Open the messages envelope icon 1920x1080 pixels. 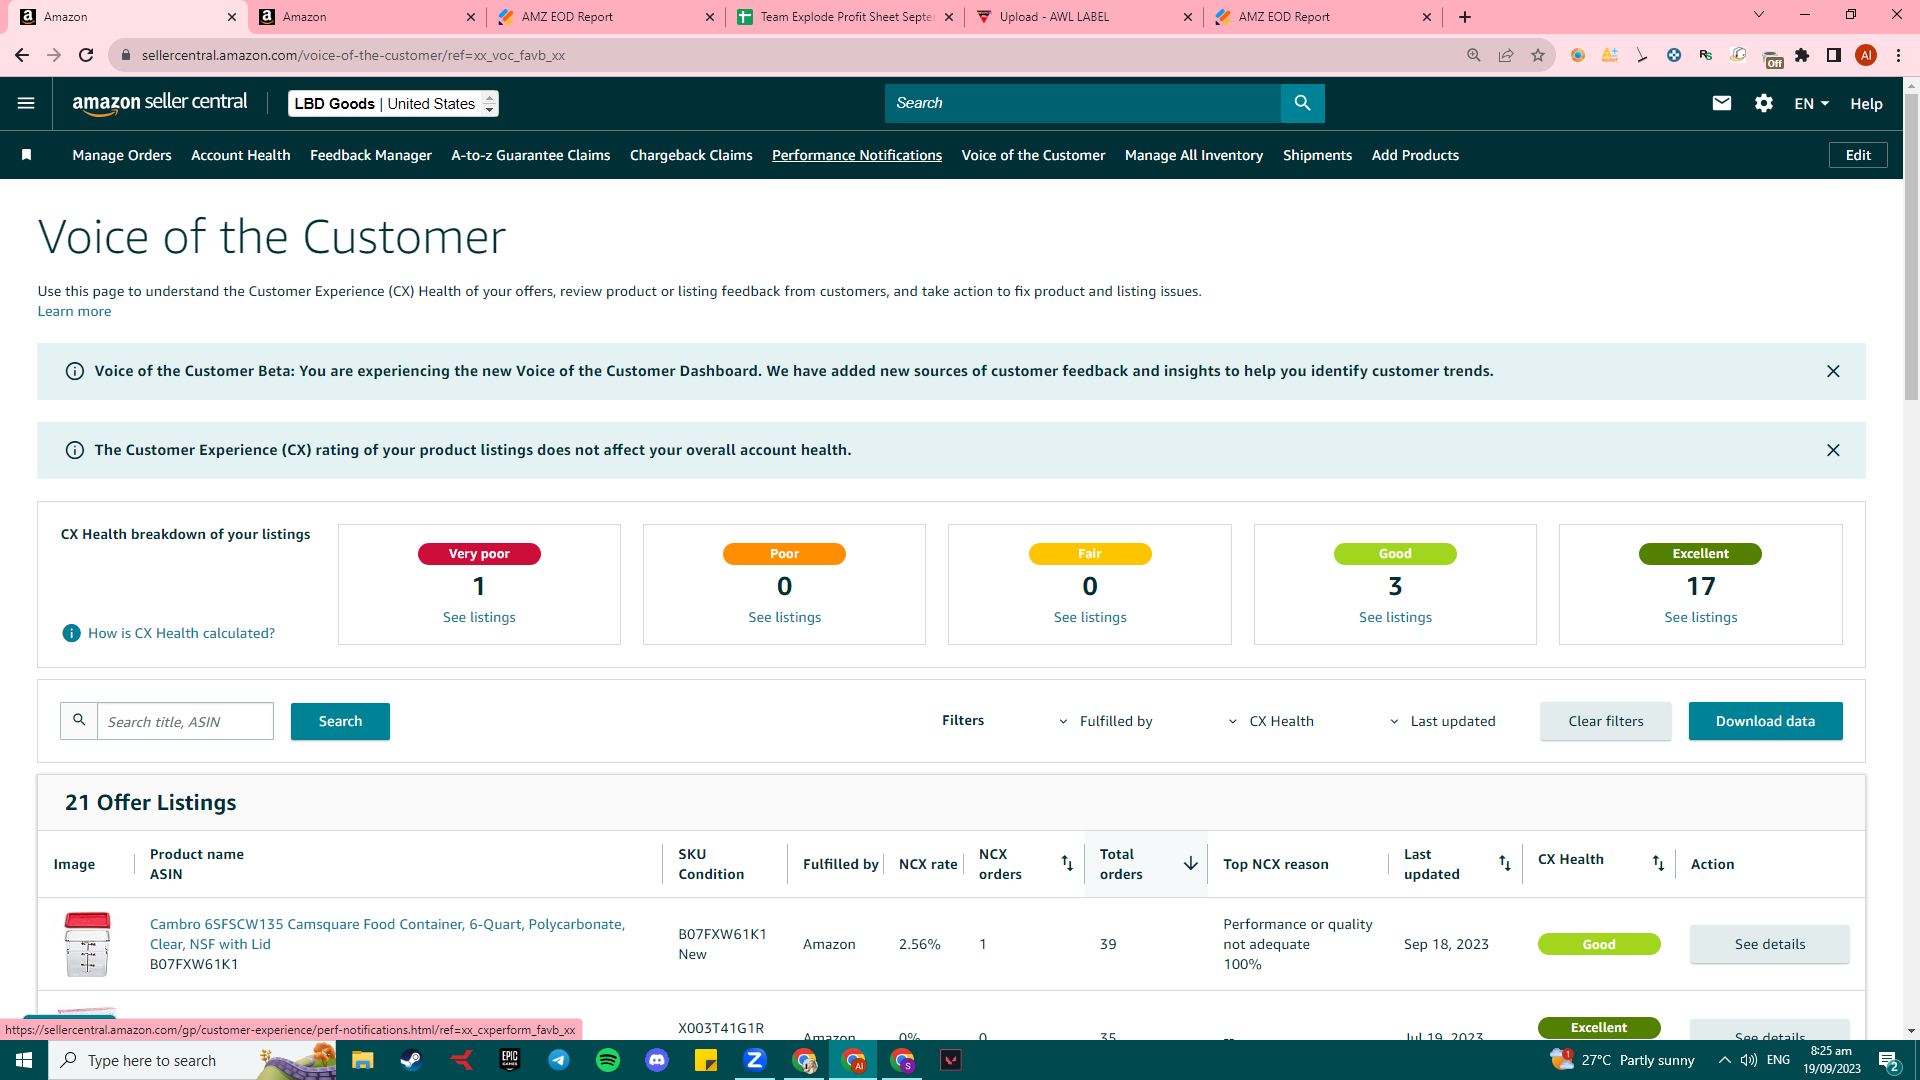pos(1721,103)
